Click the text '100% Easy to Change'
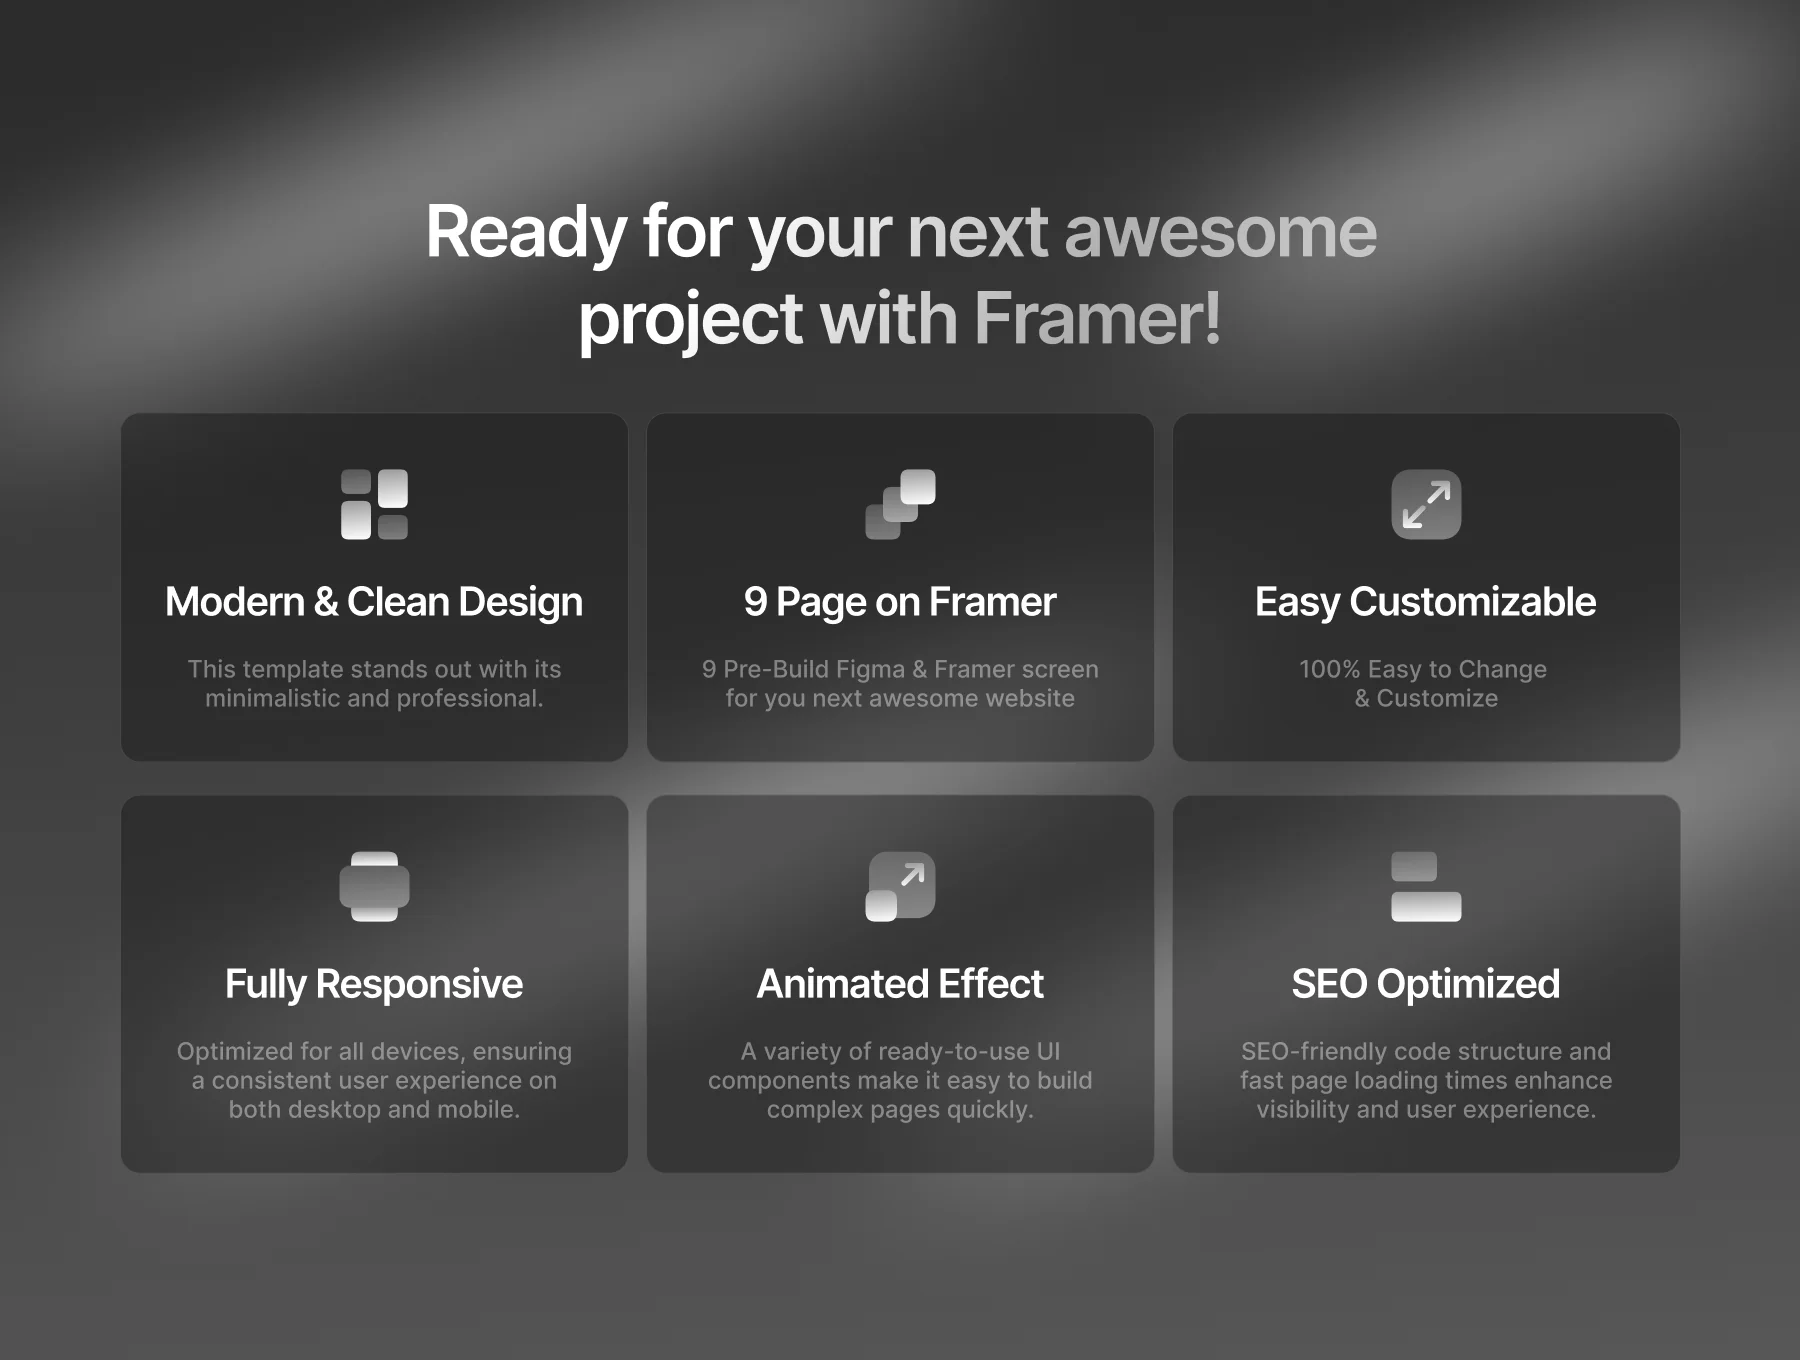This screenshot has height=1360, width=1800. [x=1423, y=669]
